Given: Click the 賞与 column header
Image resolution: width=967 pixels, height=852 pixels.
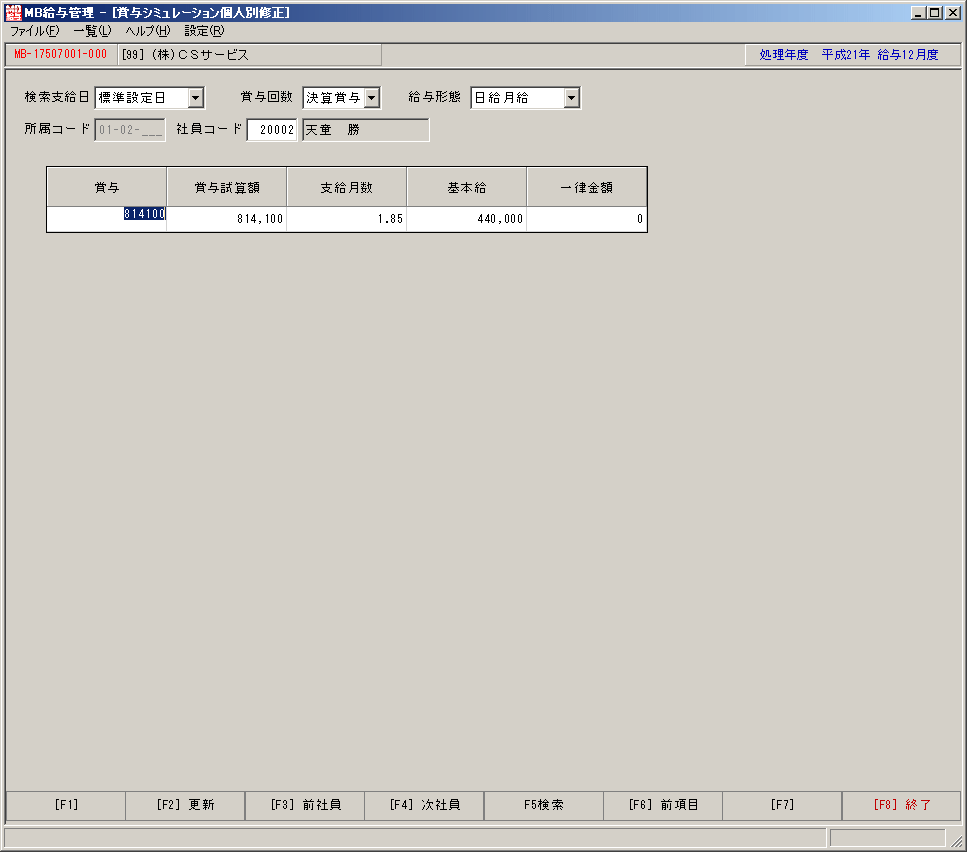Looking at the screenshot, I should click(107, 187).
